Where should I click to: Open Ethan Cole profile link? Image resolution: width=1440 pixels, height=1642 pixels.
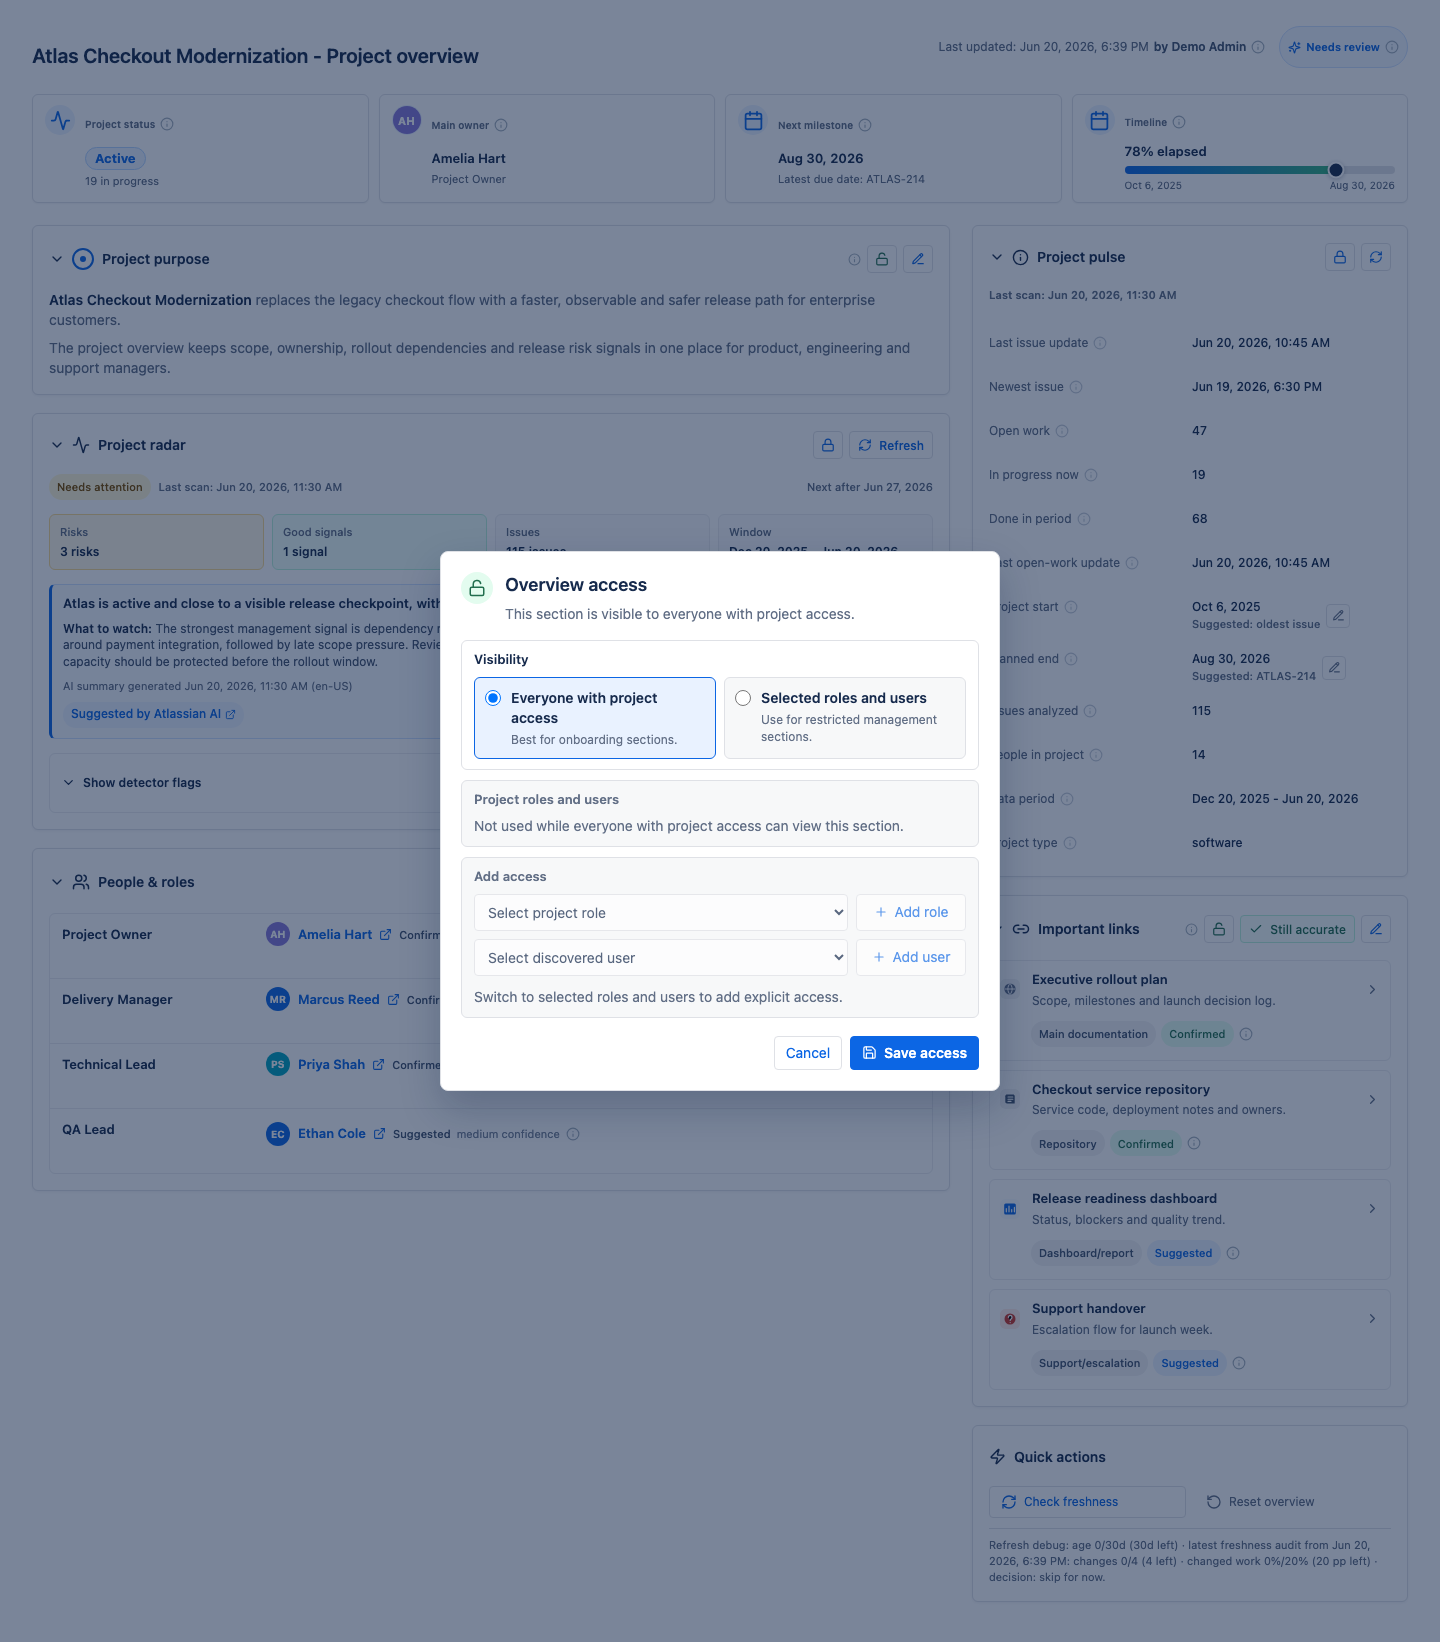coord(341,1134)
